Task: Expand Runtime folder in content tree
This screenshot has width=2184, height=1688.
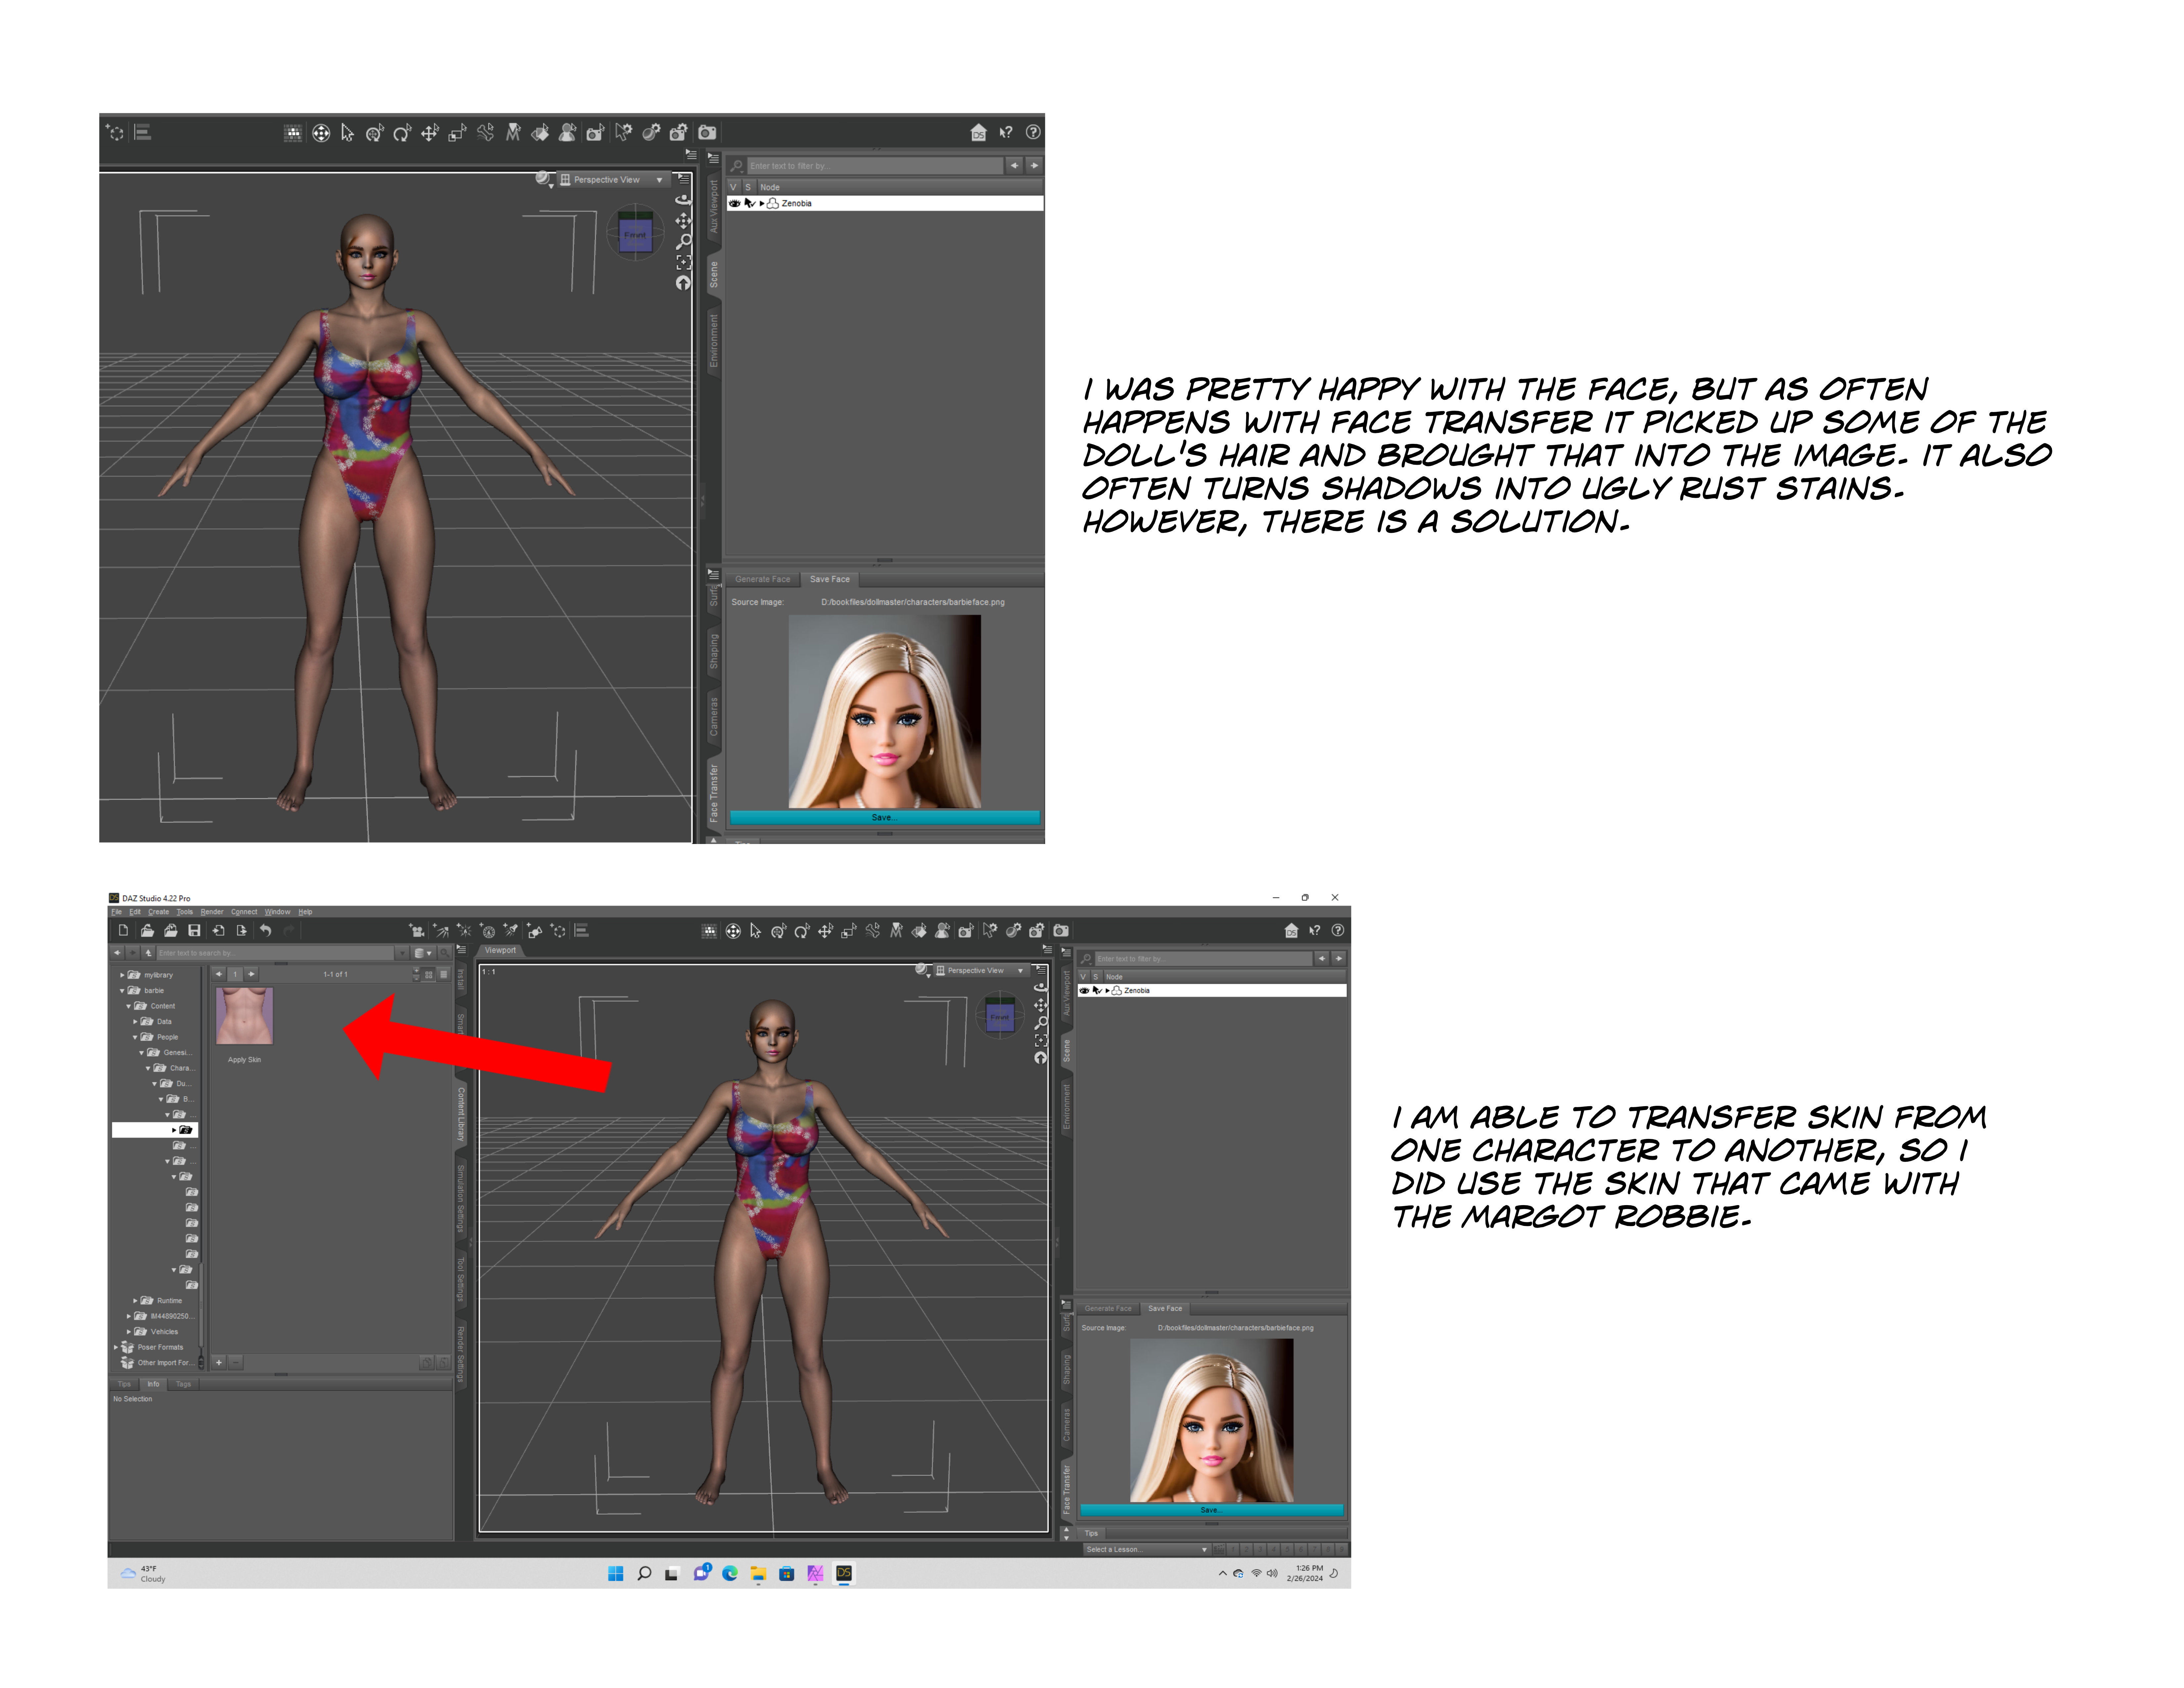Action: (x=135, y=1301)
